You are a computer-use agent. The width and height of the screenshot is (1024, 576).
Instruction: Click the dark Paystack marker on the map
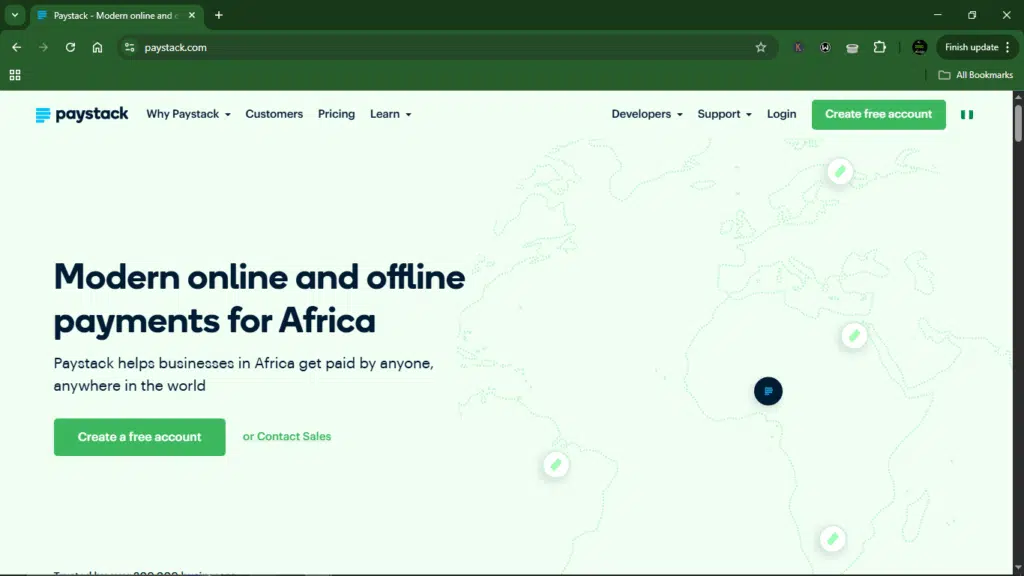[x=768, y=391]
